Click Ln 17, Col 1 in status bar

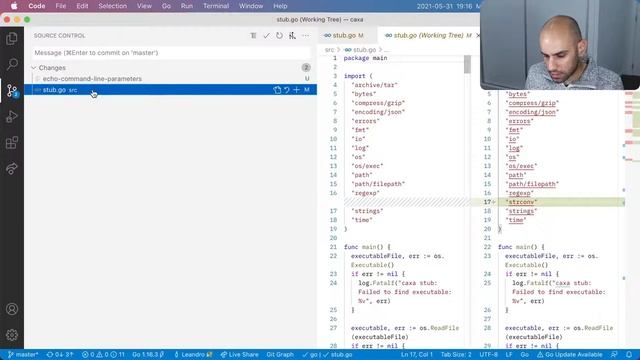(x=416, y=355)
